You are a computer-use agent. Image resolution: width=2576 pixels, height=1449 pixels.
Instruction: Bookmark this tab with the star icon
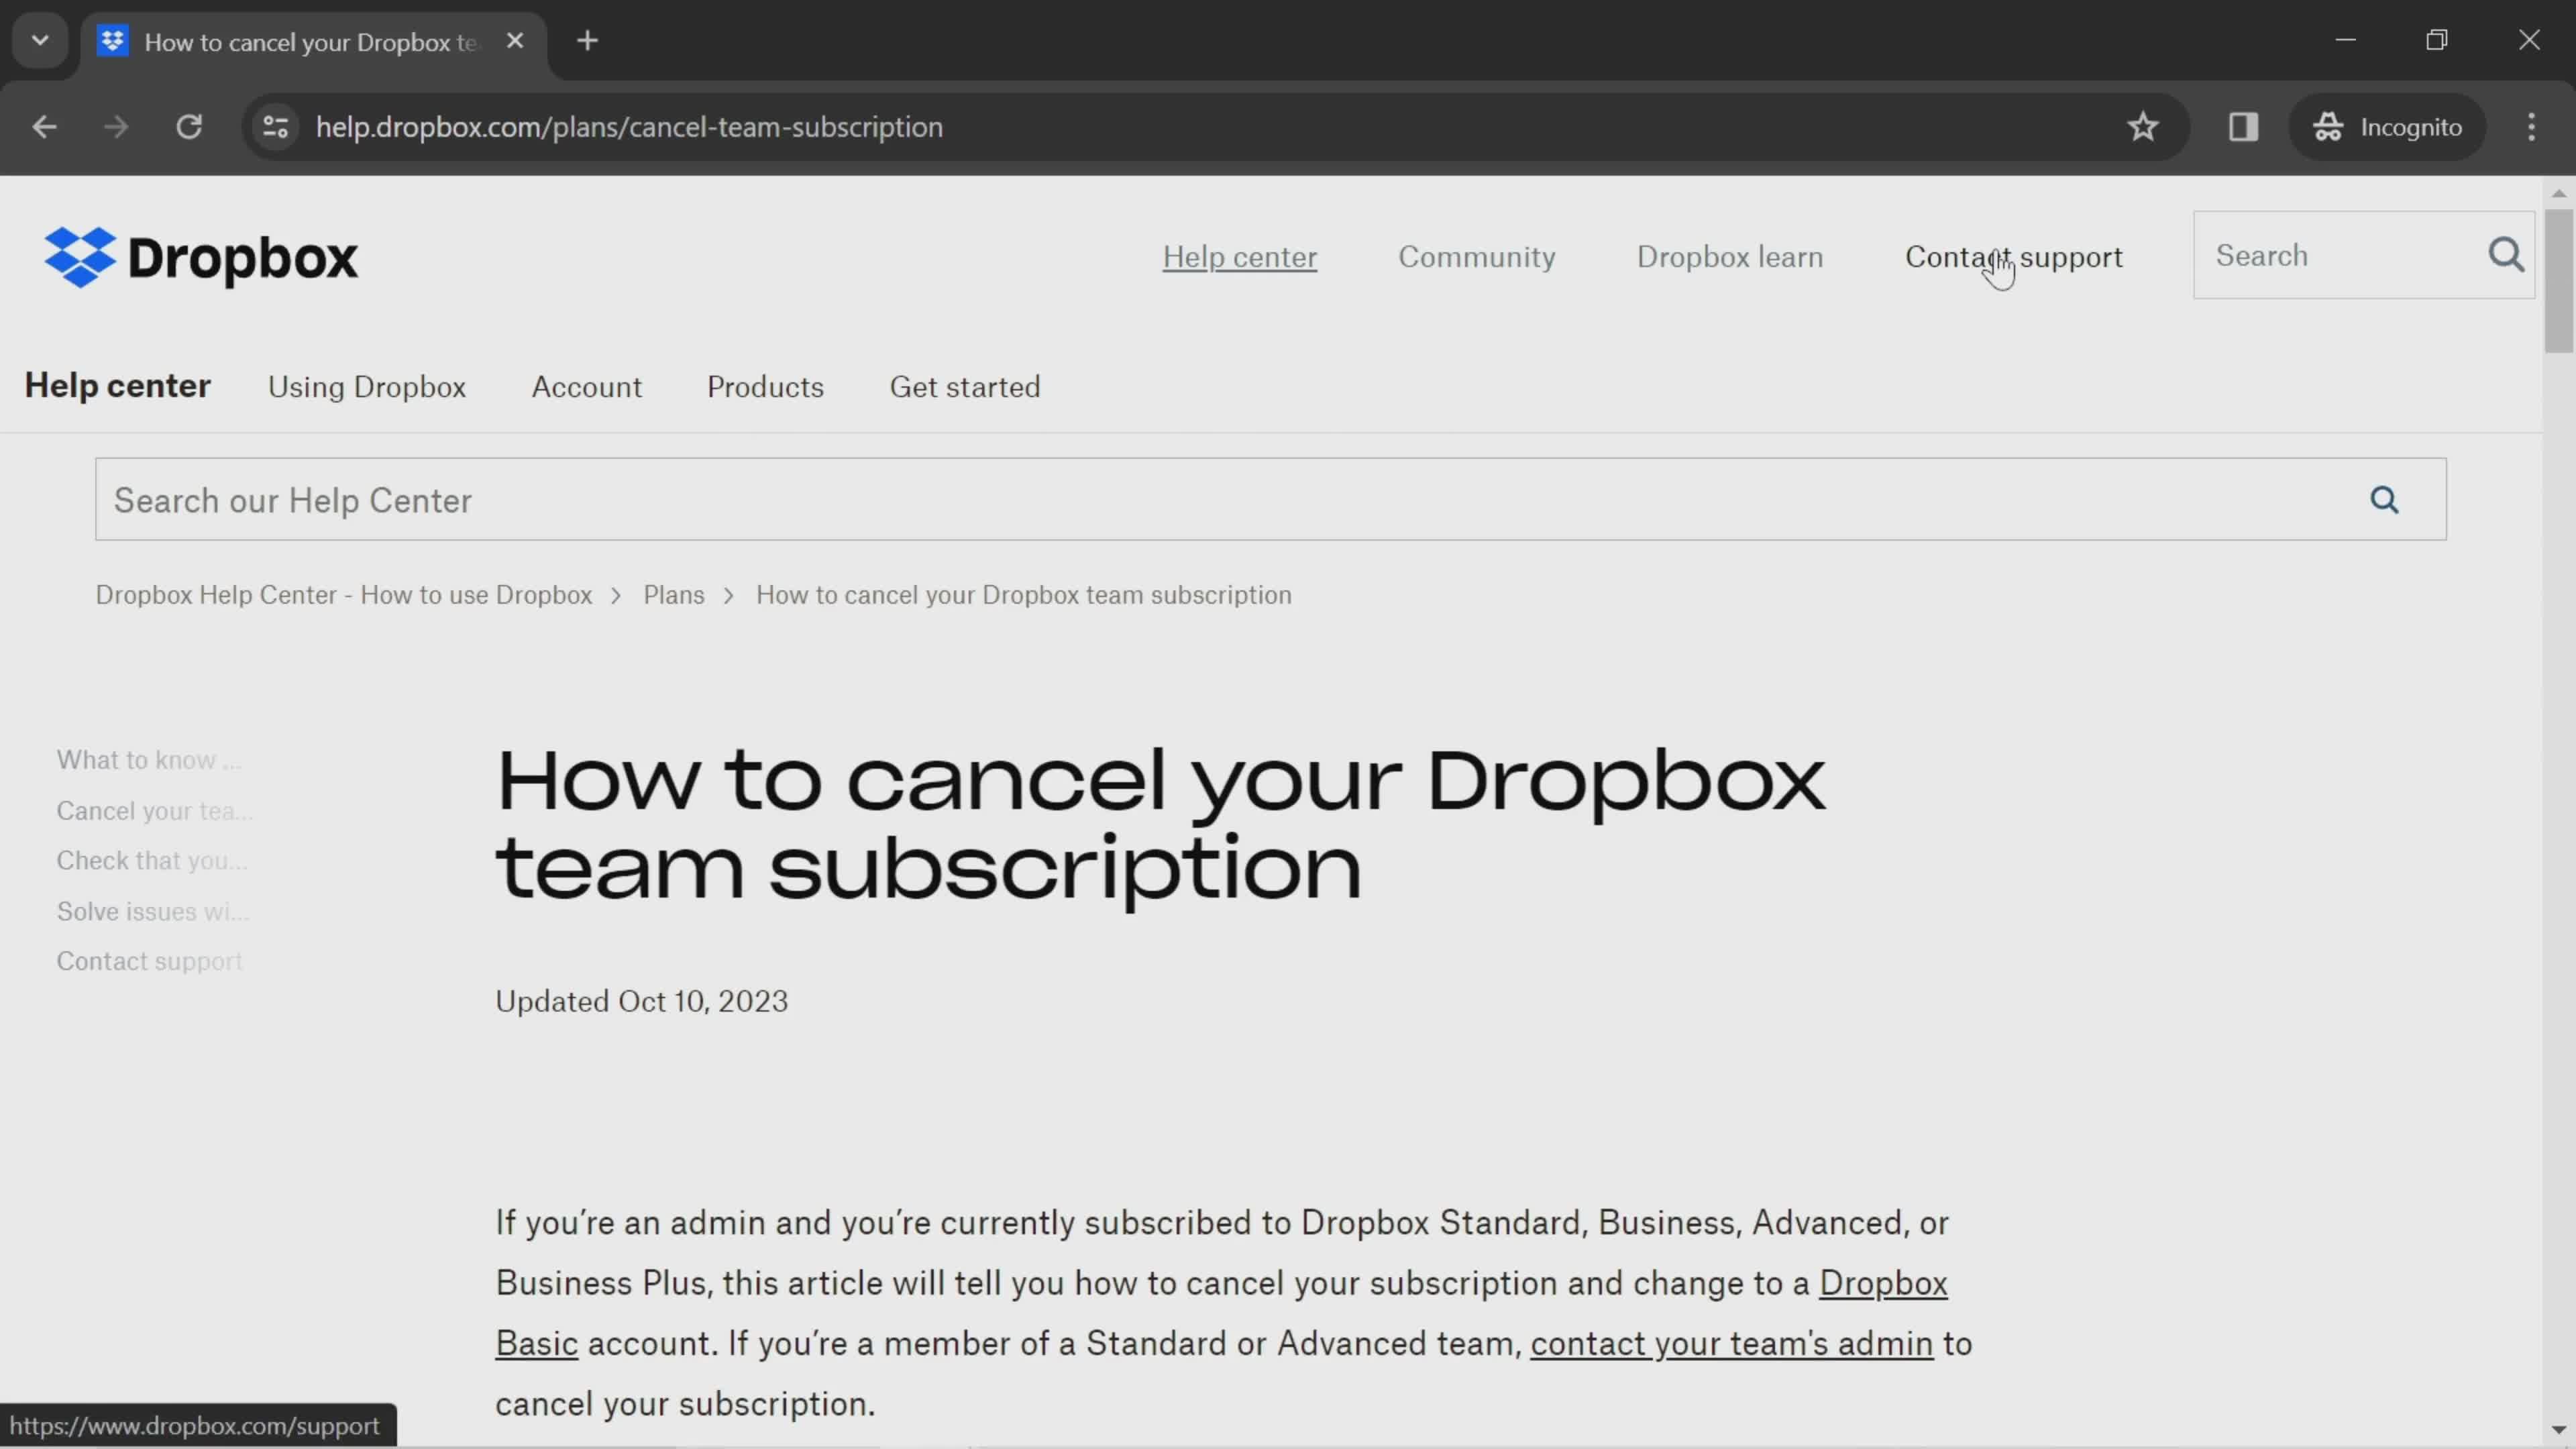tap(2142, 127)
